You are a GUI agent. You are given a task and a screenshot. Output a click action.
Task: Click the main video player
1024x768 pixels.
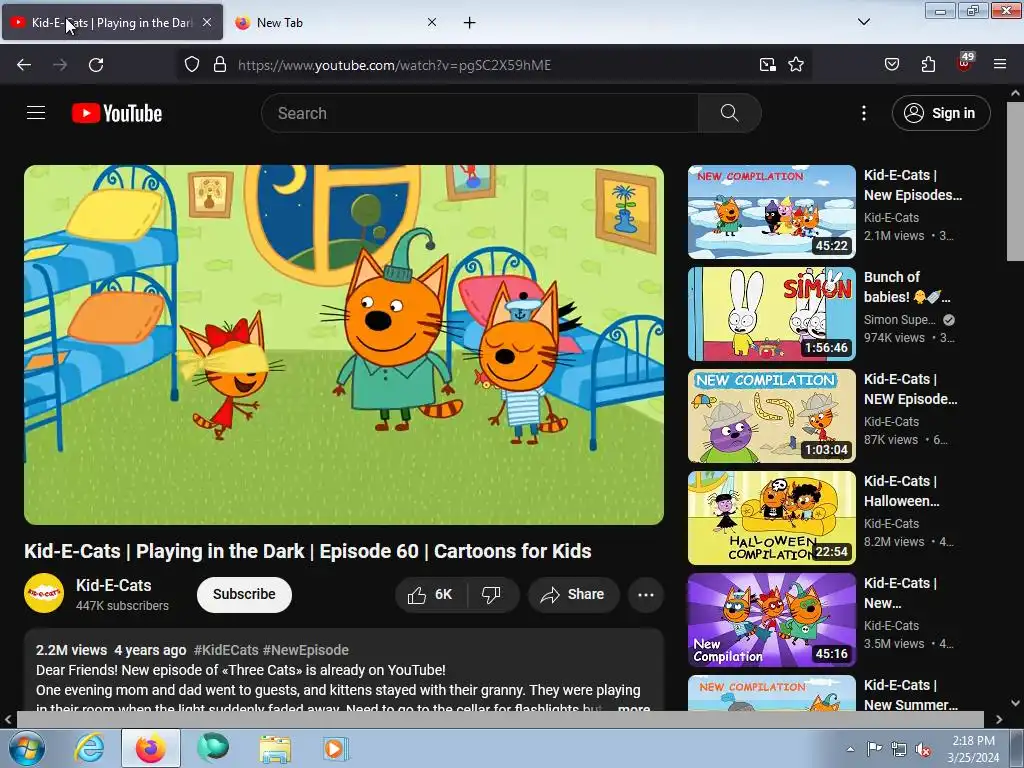click(x=344, y=345)
